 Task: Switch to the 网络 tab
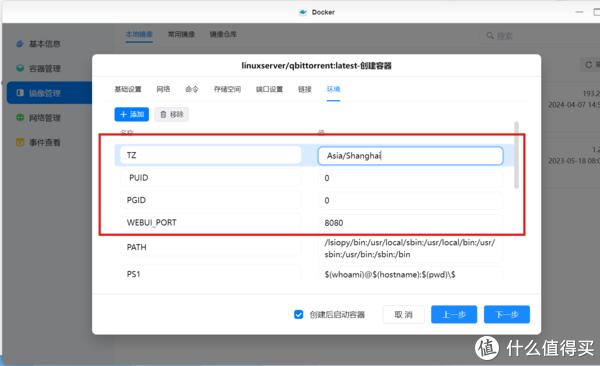pos(163,89)
